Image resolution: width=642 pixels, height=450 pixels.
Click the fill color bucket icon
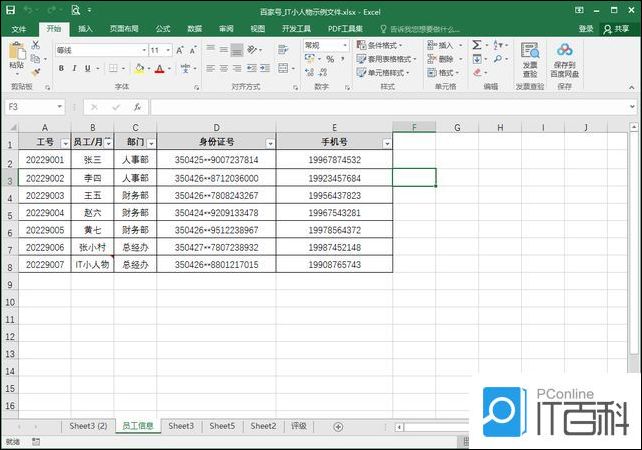click(138, 69)
